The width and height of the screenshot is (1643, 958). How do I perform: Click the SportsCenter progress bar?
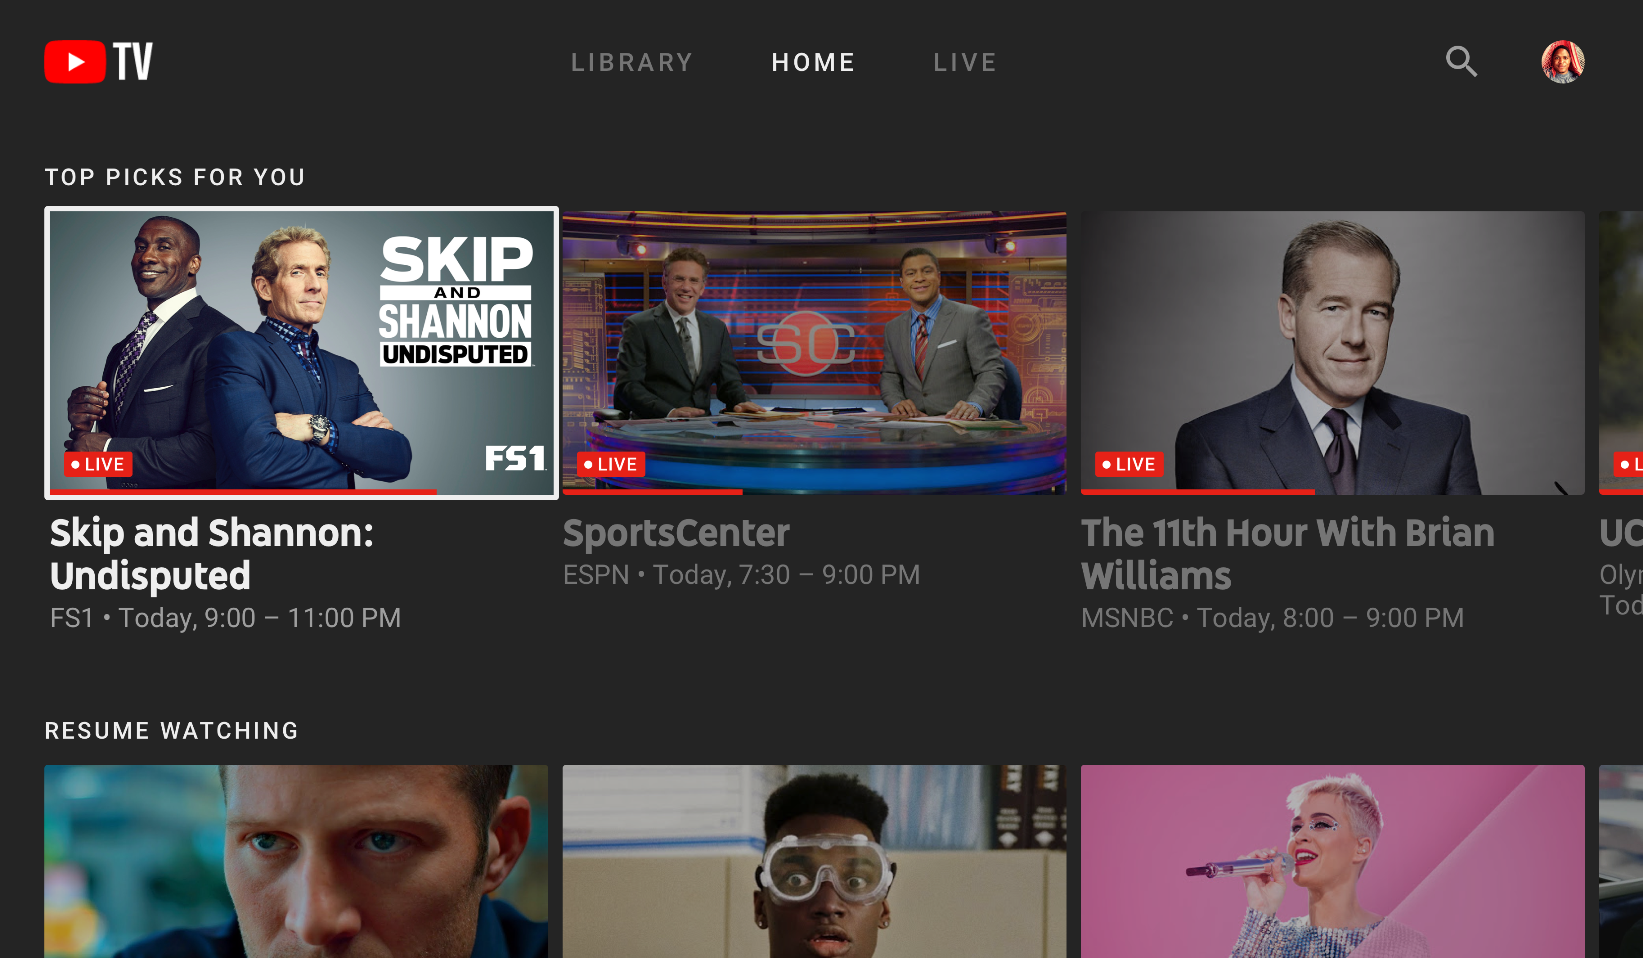(x=814, y=492)
